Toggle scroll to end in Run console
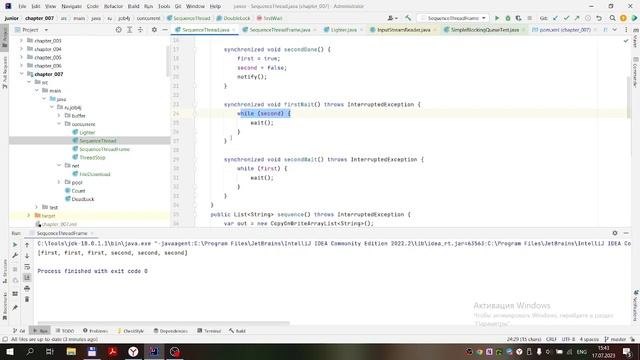This screenshot has height=360, width=640. (27, 278)
